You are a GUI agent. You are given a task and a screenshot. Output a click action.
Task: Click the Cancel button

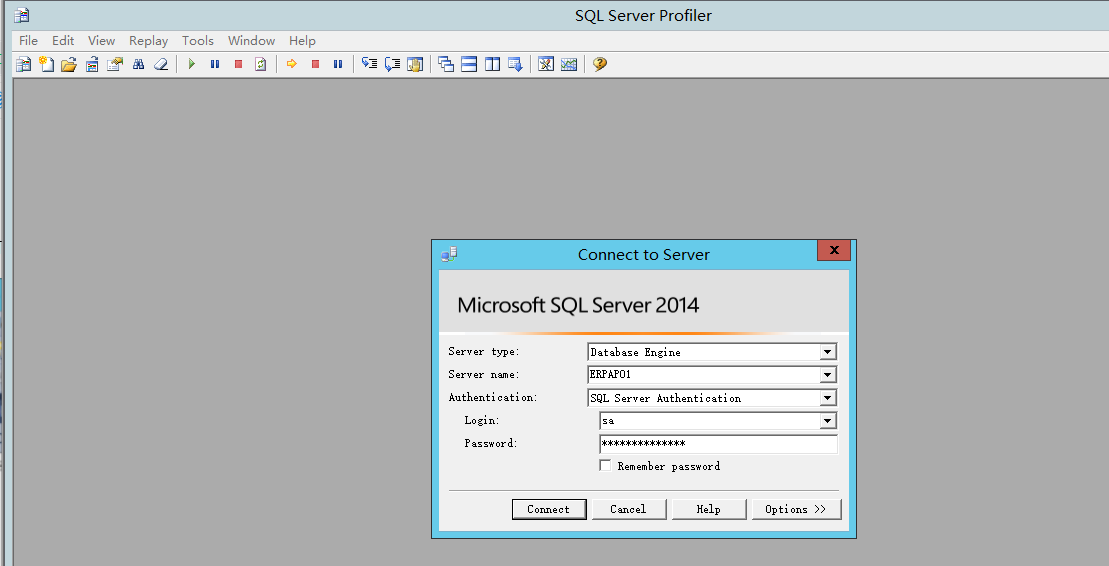point(629,509)
